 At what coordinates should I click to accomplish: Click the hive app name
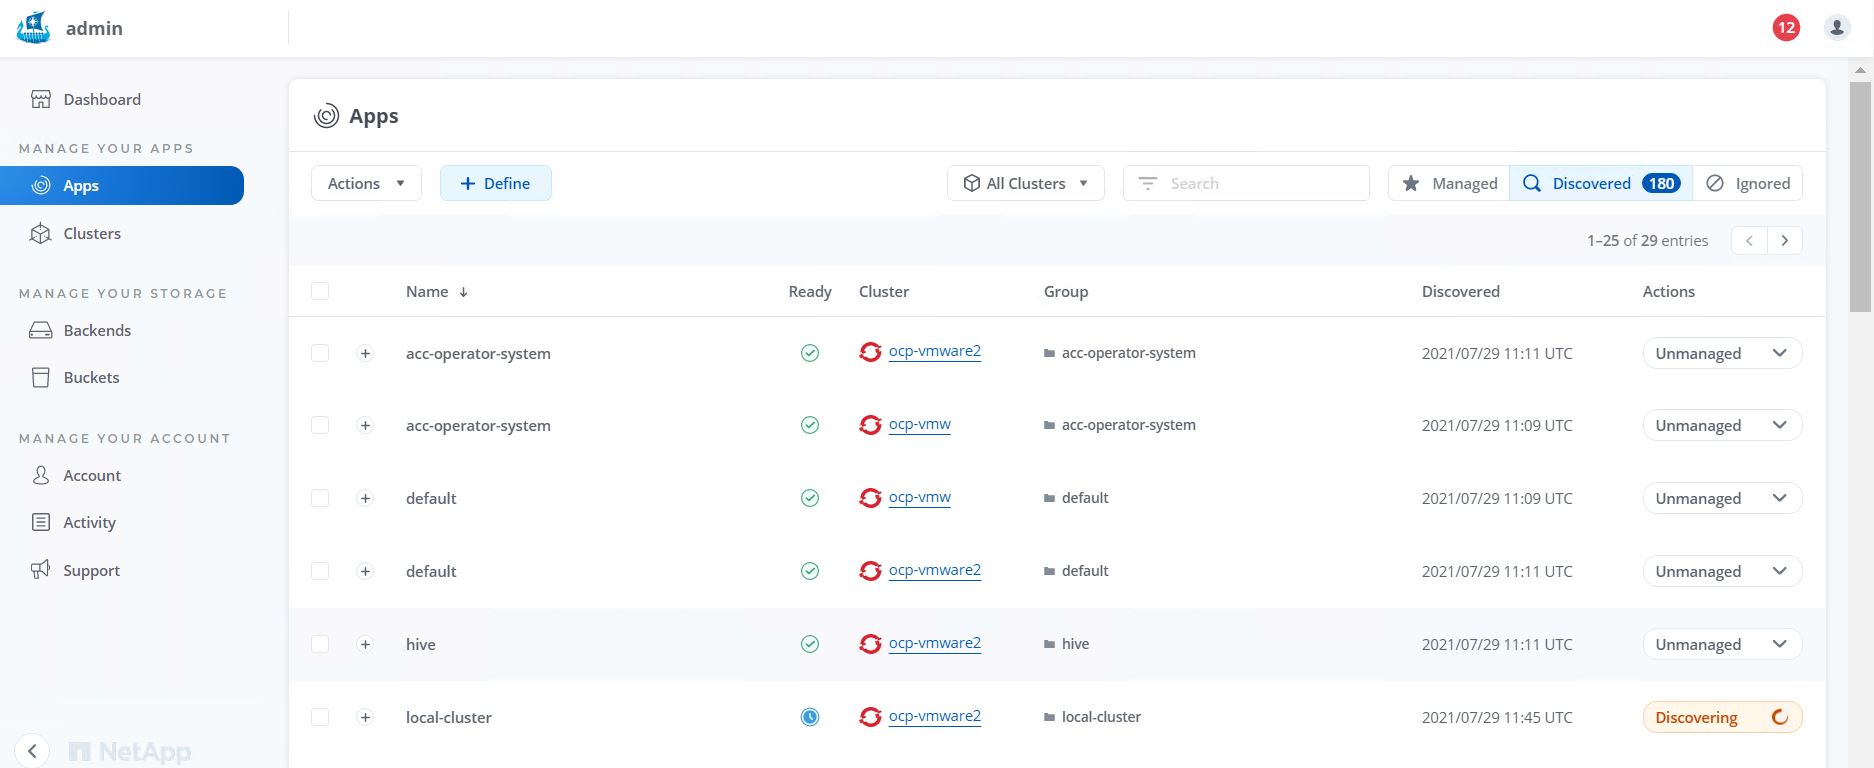(x=421, y=644)
